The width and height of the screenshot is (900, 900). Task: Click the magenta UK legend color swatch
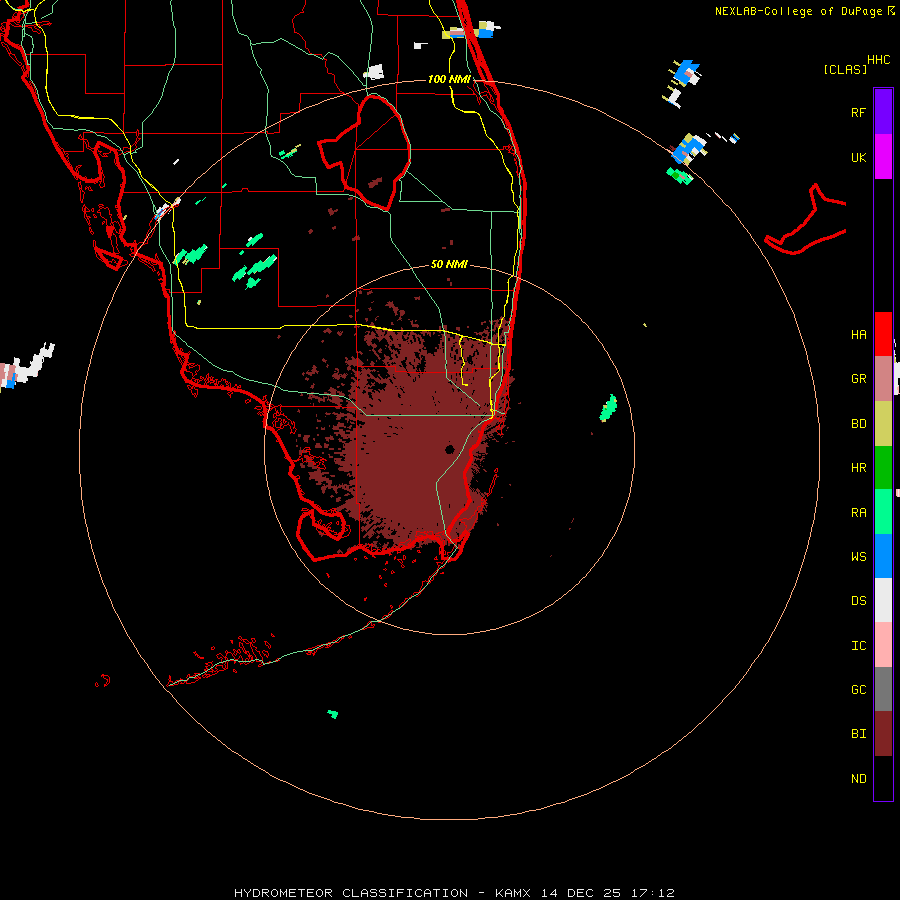click(883, 156)
